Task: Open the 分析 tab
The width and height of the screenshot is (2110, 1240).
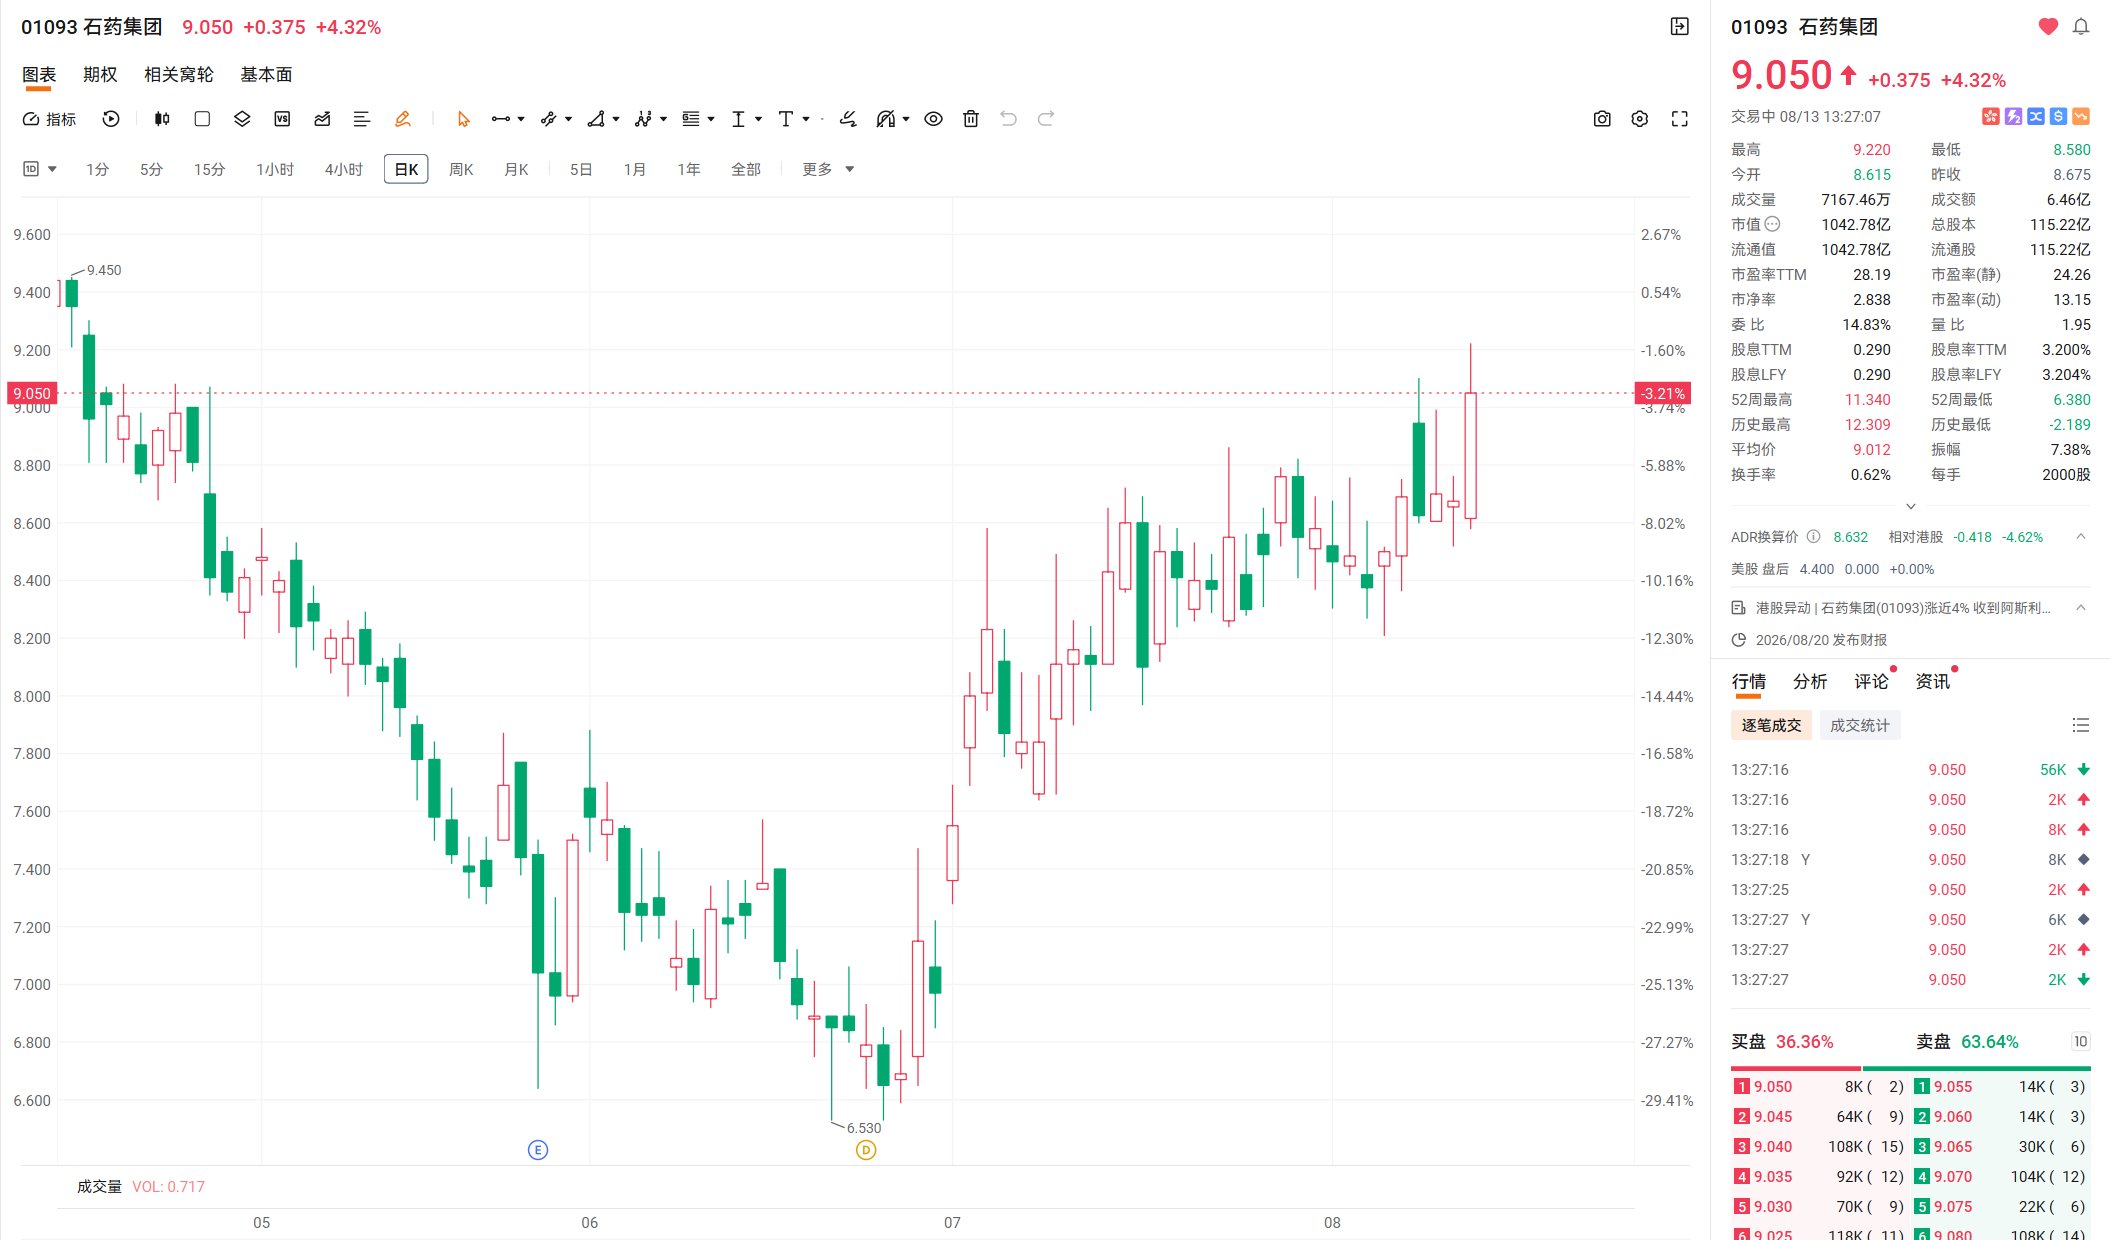Action: [1810, 682]
